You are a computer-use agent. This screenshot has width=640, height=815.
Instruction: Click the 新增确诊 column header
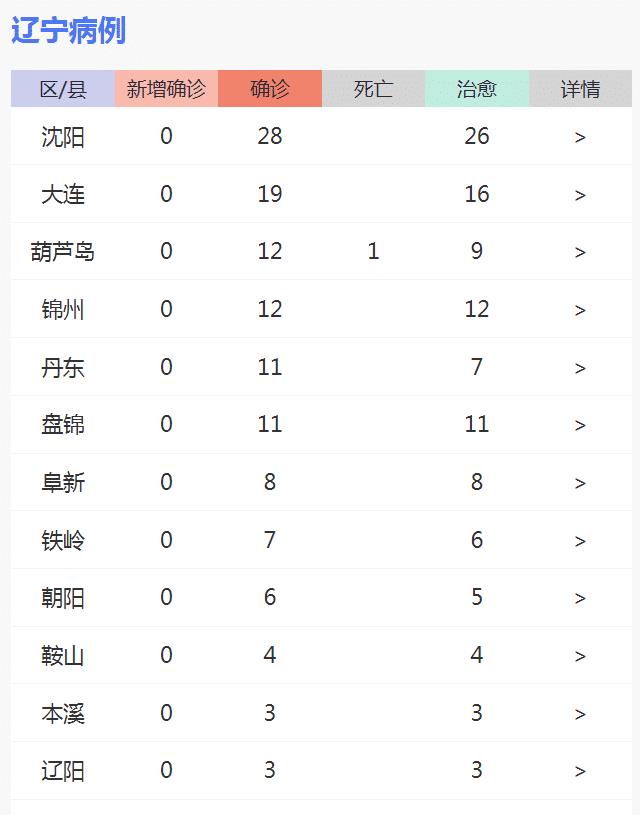166,88
